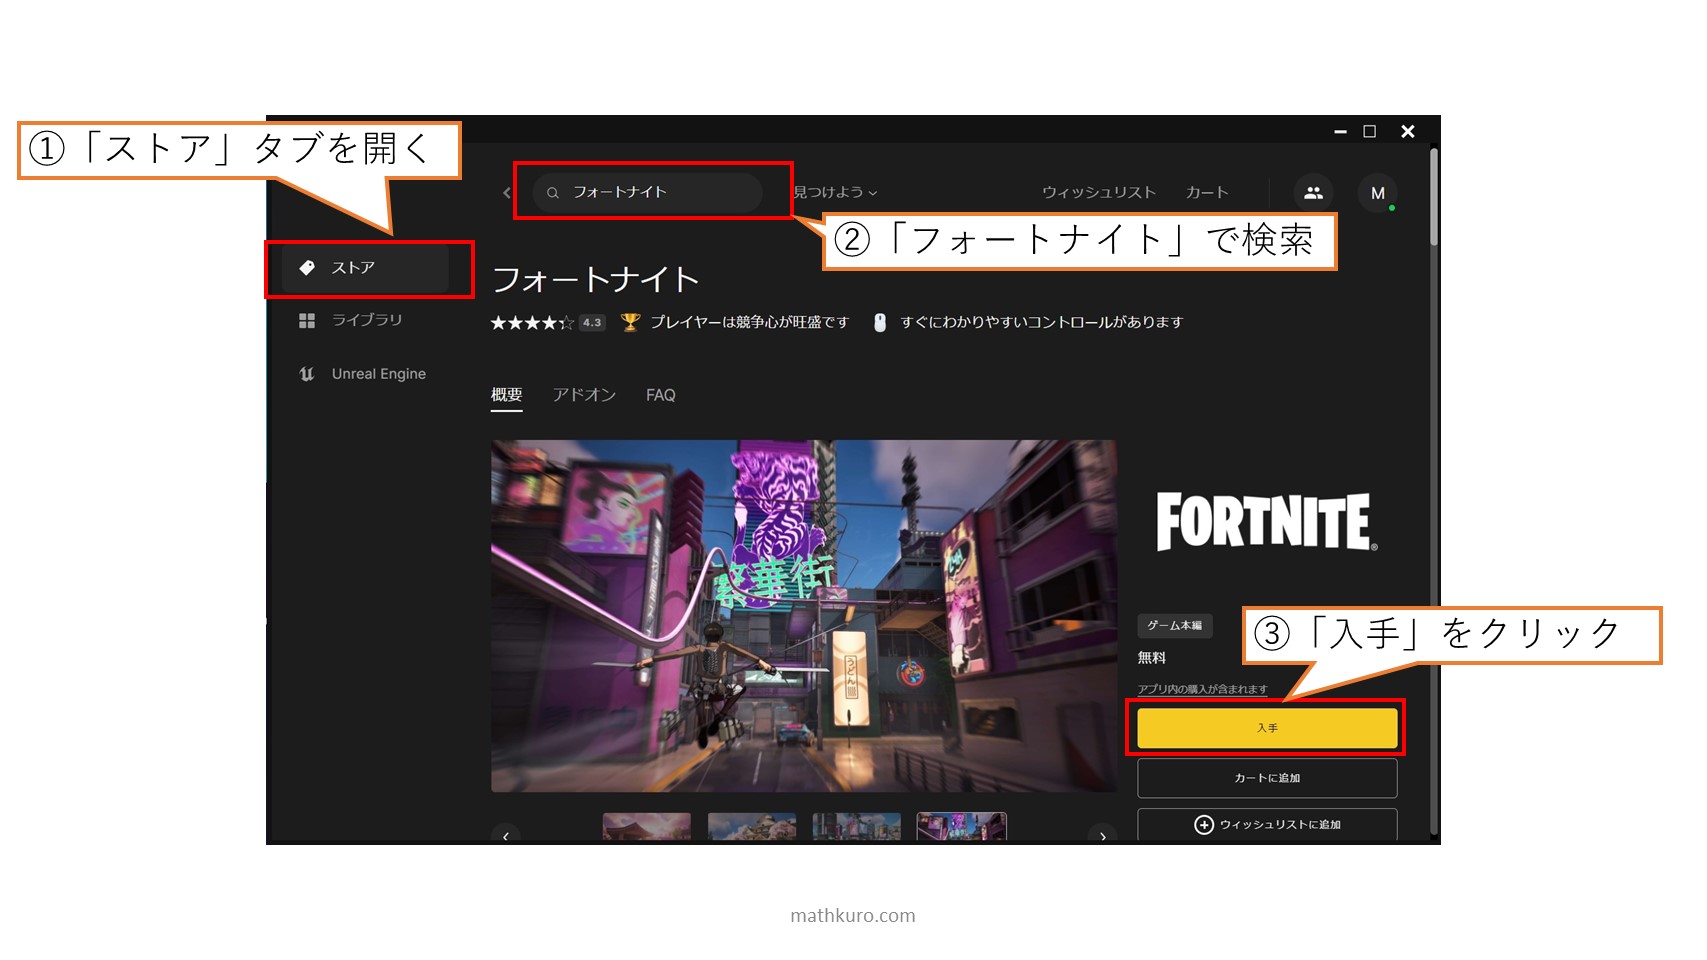The height and width of the screenshot is (960, 1707).
Task: Click the Store tag icon
Action: coord(307,268)
